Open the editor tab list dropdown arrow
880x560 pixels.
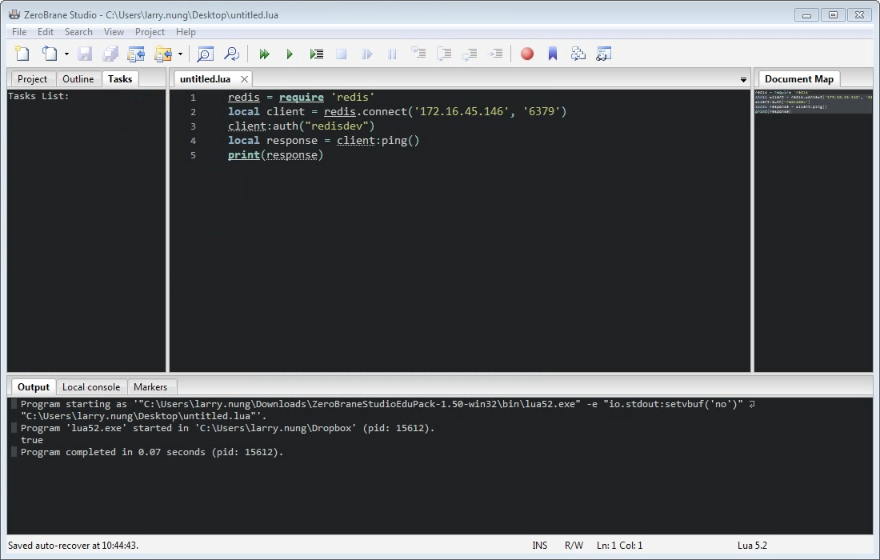[x=744, y=80]
